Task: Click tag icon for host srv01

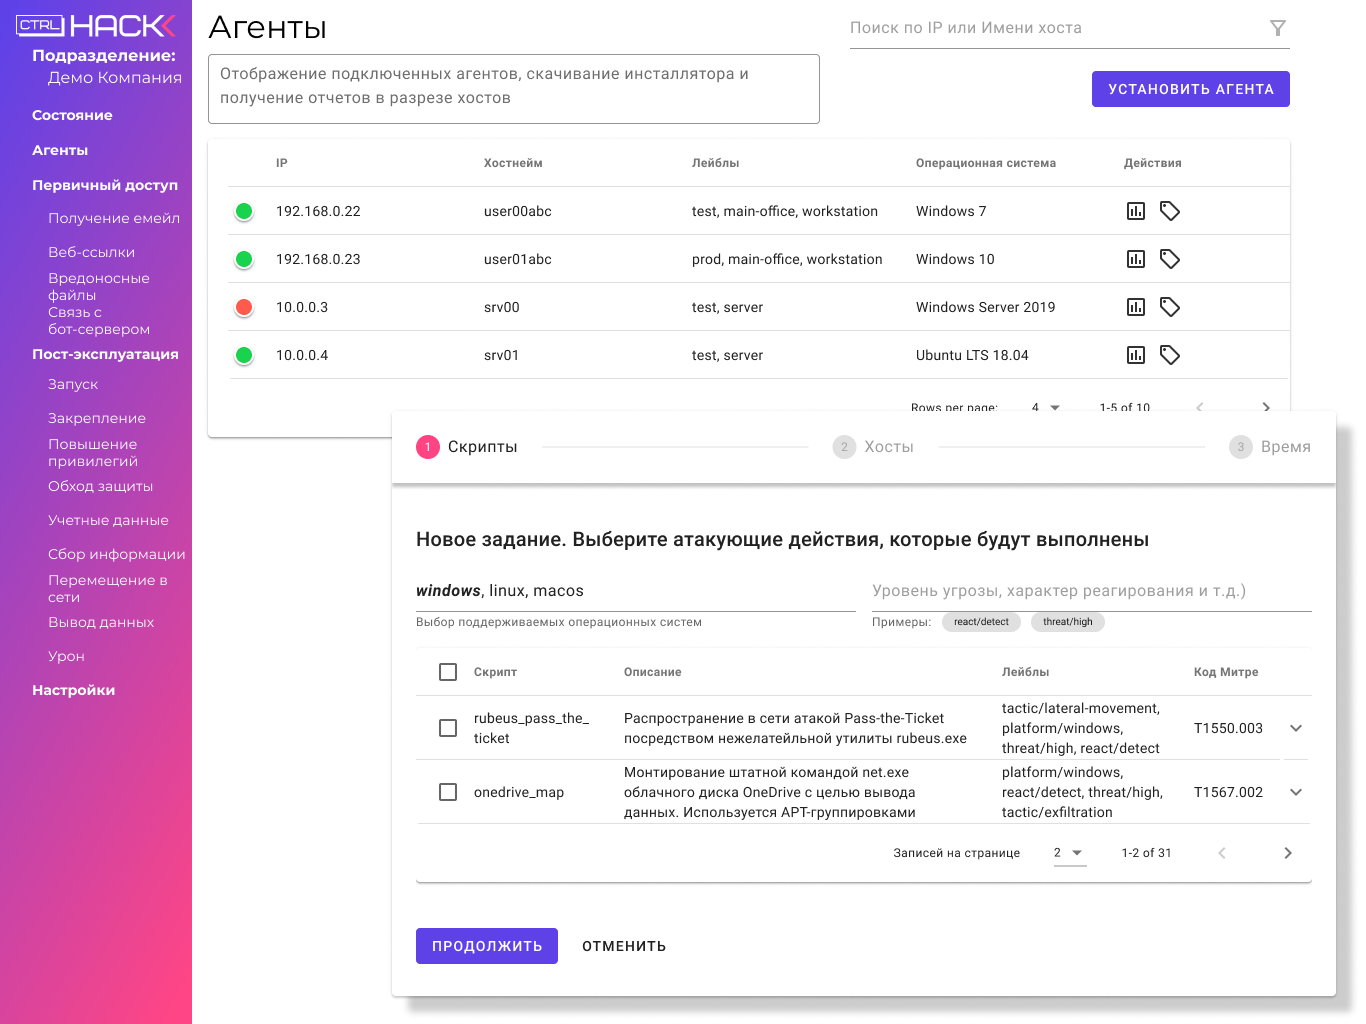Action: pos(1170,355)
